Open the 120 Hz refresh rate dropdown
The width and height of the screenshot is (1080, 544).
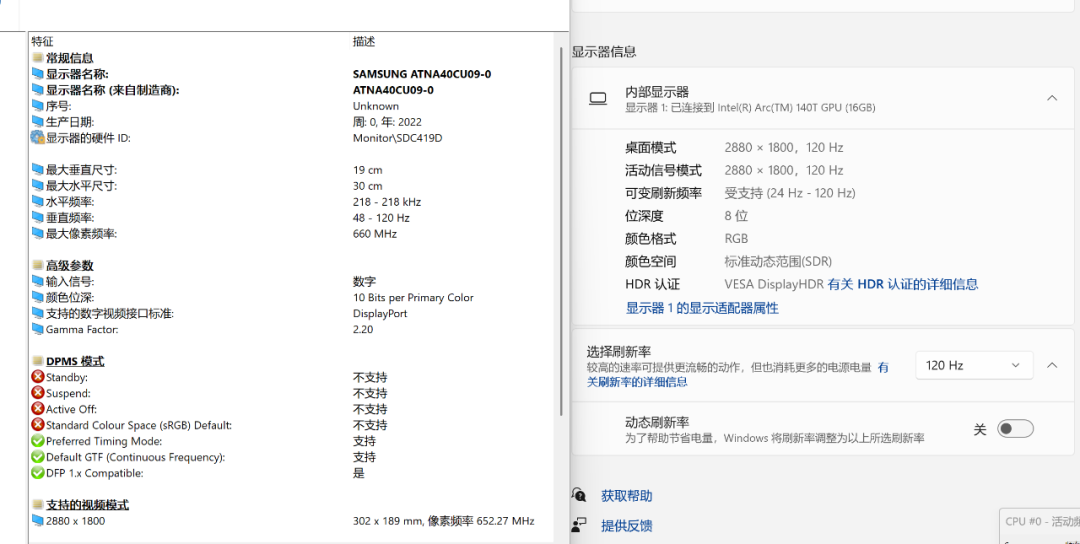click(x=974, y=365)
